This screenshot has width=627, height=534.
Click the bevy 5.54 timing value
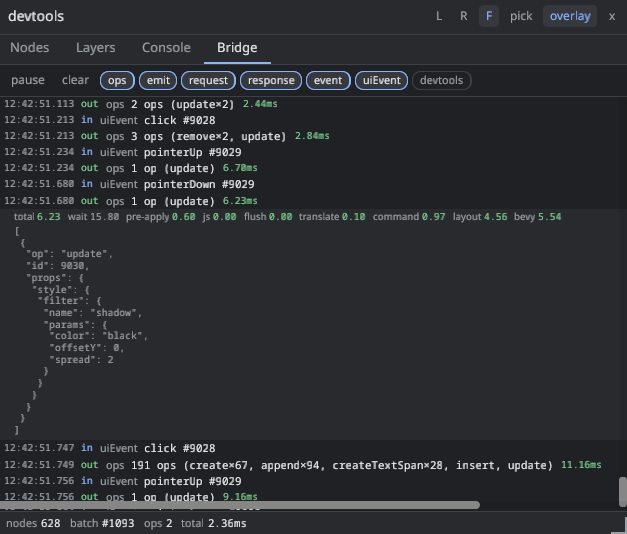[x=537, y=217]
